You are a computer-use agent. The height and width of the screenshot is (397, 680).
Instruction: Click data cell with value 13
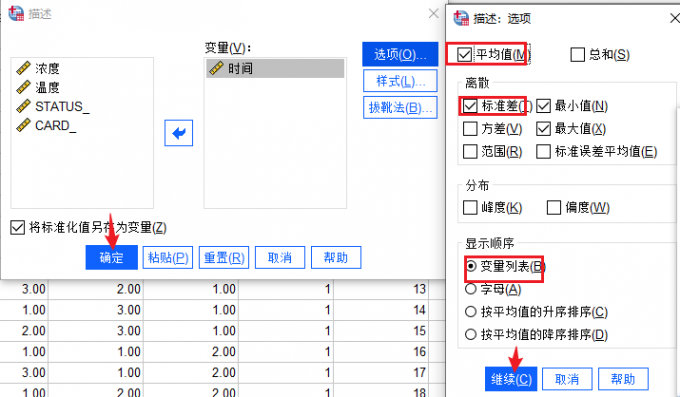[x=381, y=289]
